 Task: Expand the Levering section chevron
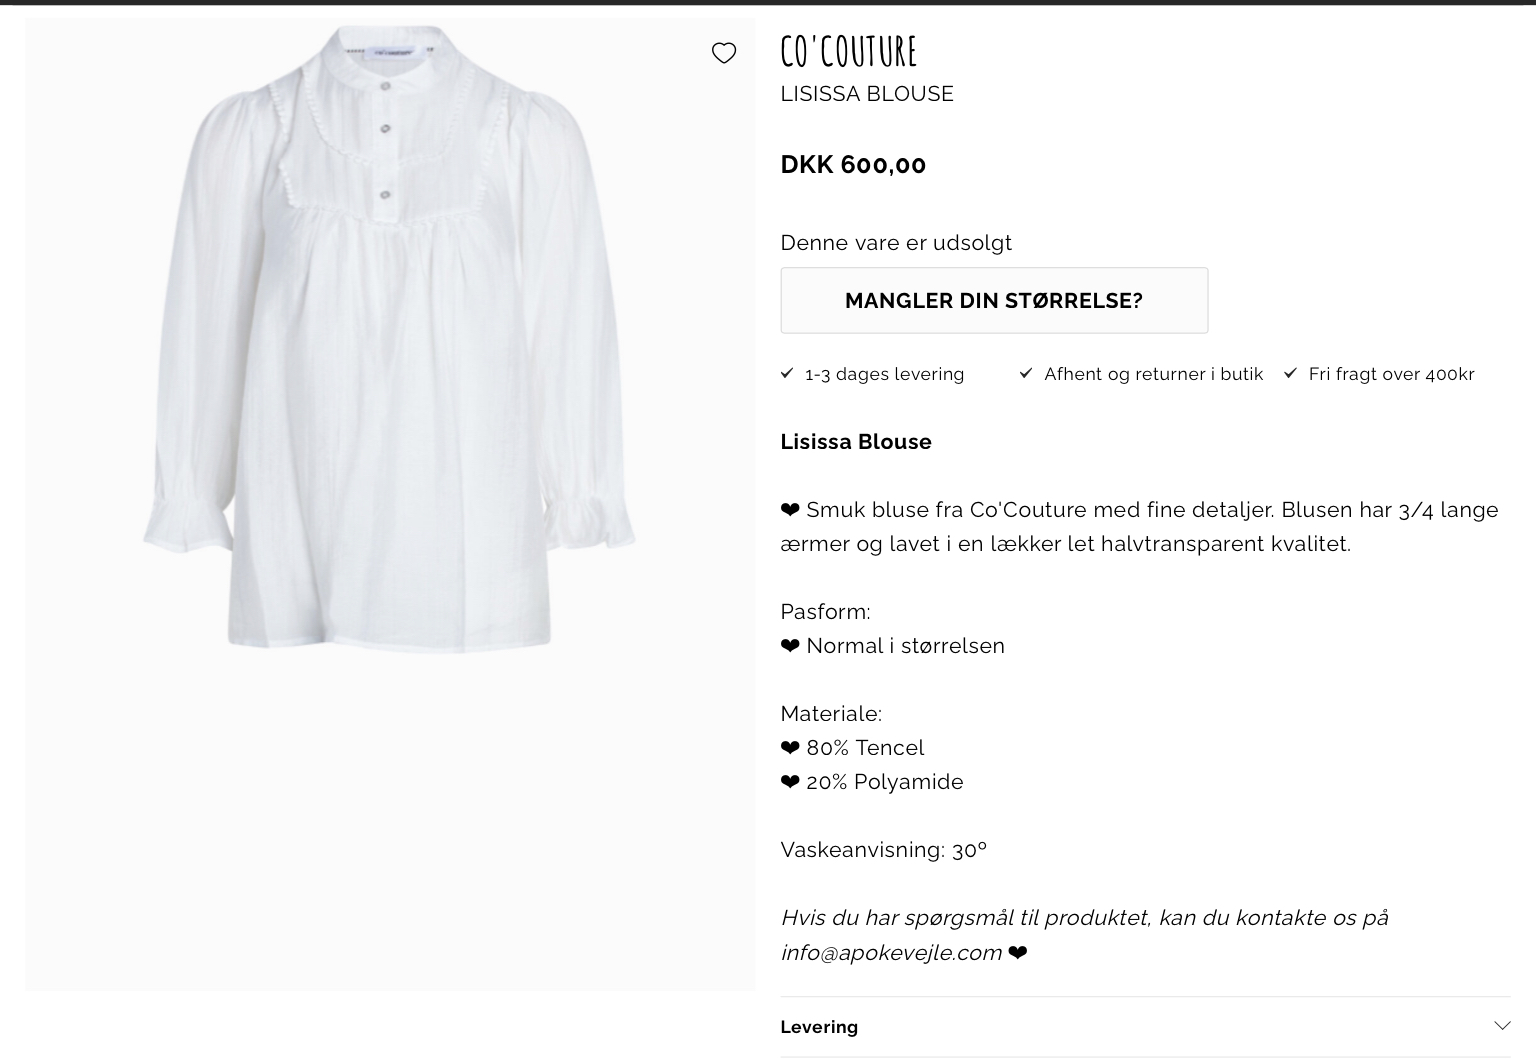tap(1501, 1026)
